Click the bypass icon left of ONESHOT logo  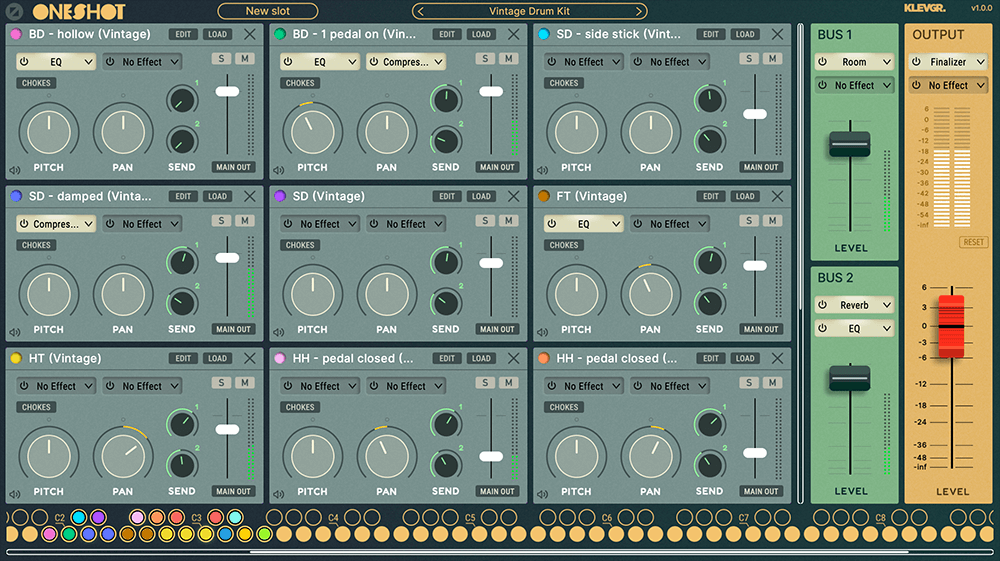15,12
